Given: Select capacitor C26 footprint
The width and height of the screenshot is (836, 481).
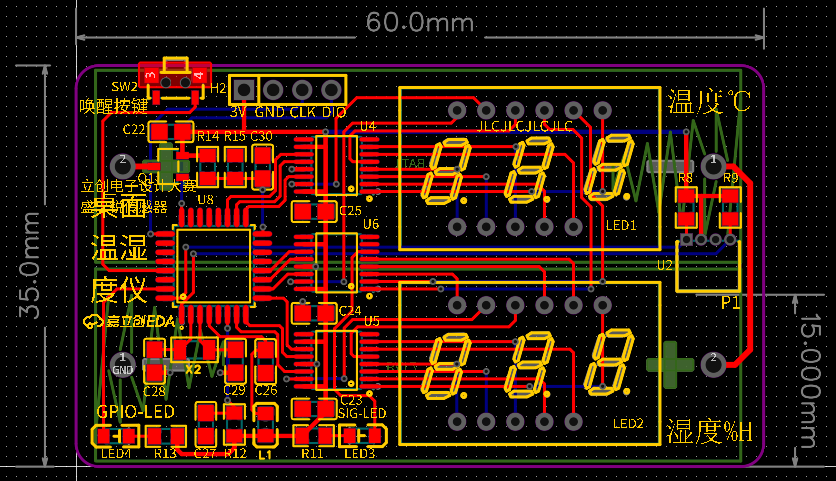Looking at the screenshot, I should [x=265, y=362].
